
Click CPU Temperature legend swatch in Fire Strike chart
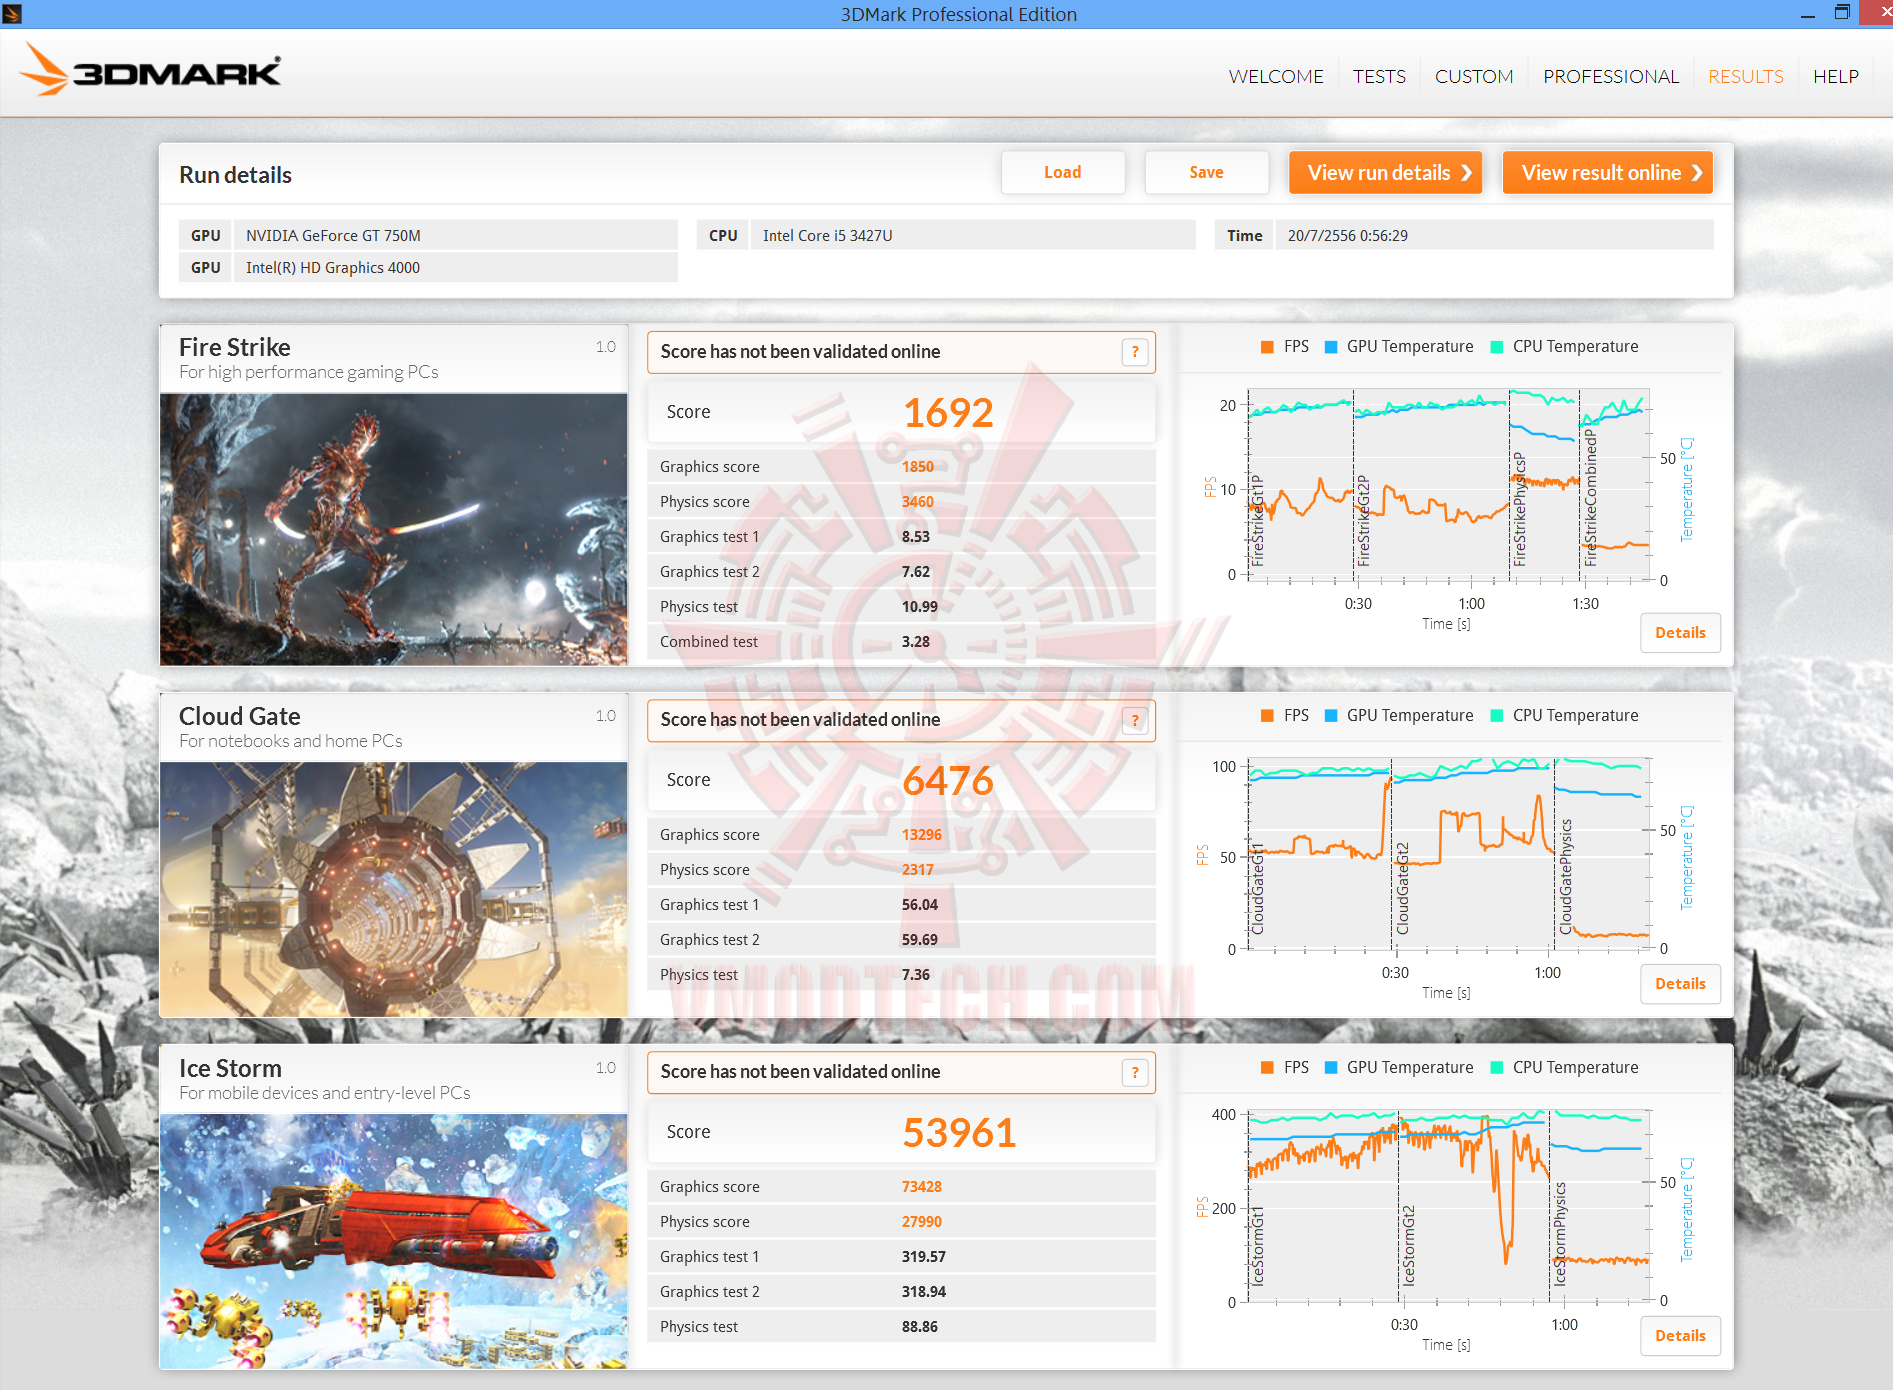coord(1497,347)
